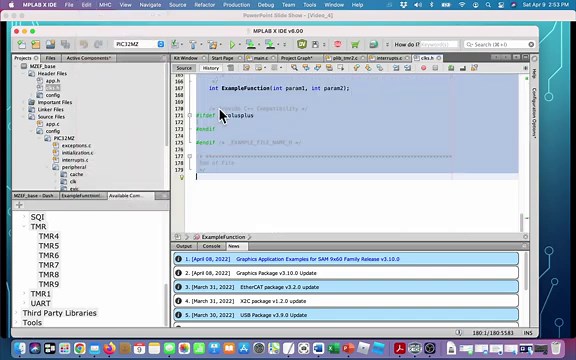Screen dimensions: 576x360
Task: Open EtherCAT package v3.2.0 update news
Action: pos(346,287)
